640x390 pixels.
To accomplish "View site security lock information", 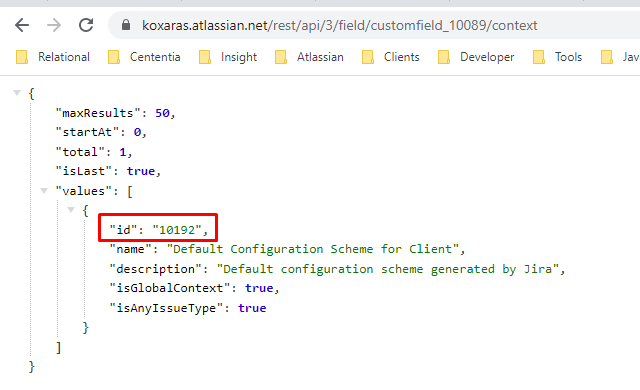I will [x=126, y=25].
